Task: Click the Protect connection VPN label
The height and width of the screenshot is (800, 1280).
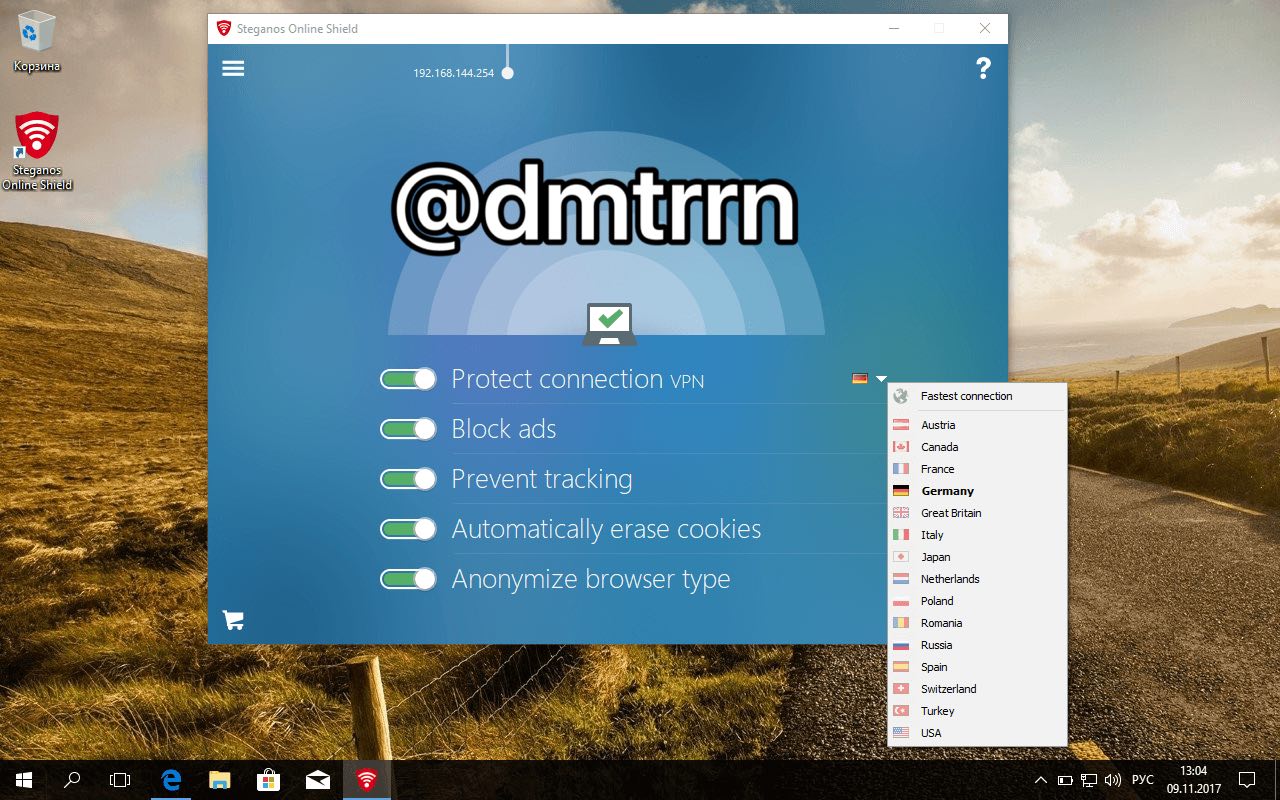Action: coord(578,380)
